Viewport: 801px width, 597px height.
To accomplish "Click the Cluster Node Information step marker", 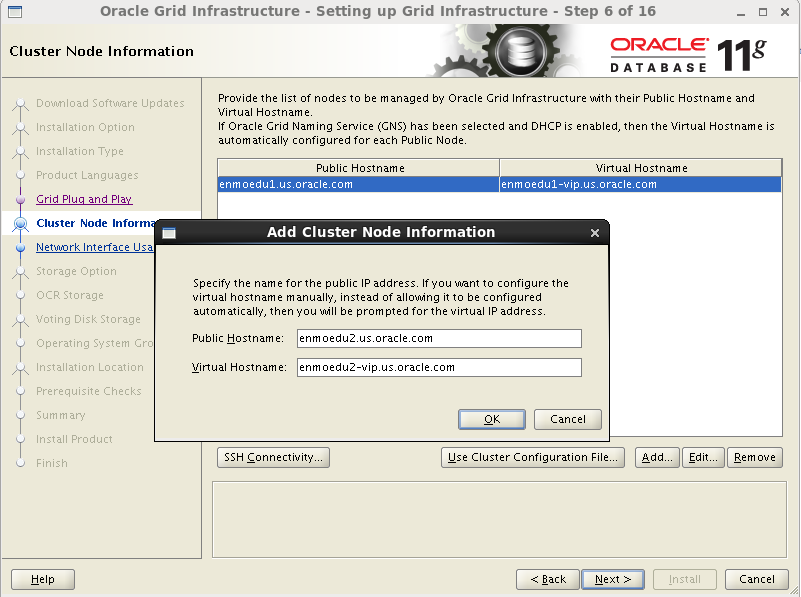I will tap(20, 224).
